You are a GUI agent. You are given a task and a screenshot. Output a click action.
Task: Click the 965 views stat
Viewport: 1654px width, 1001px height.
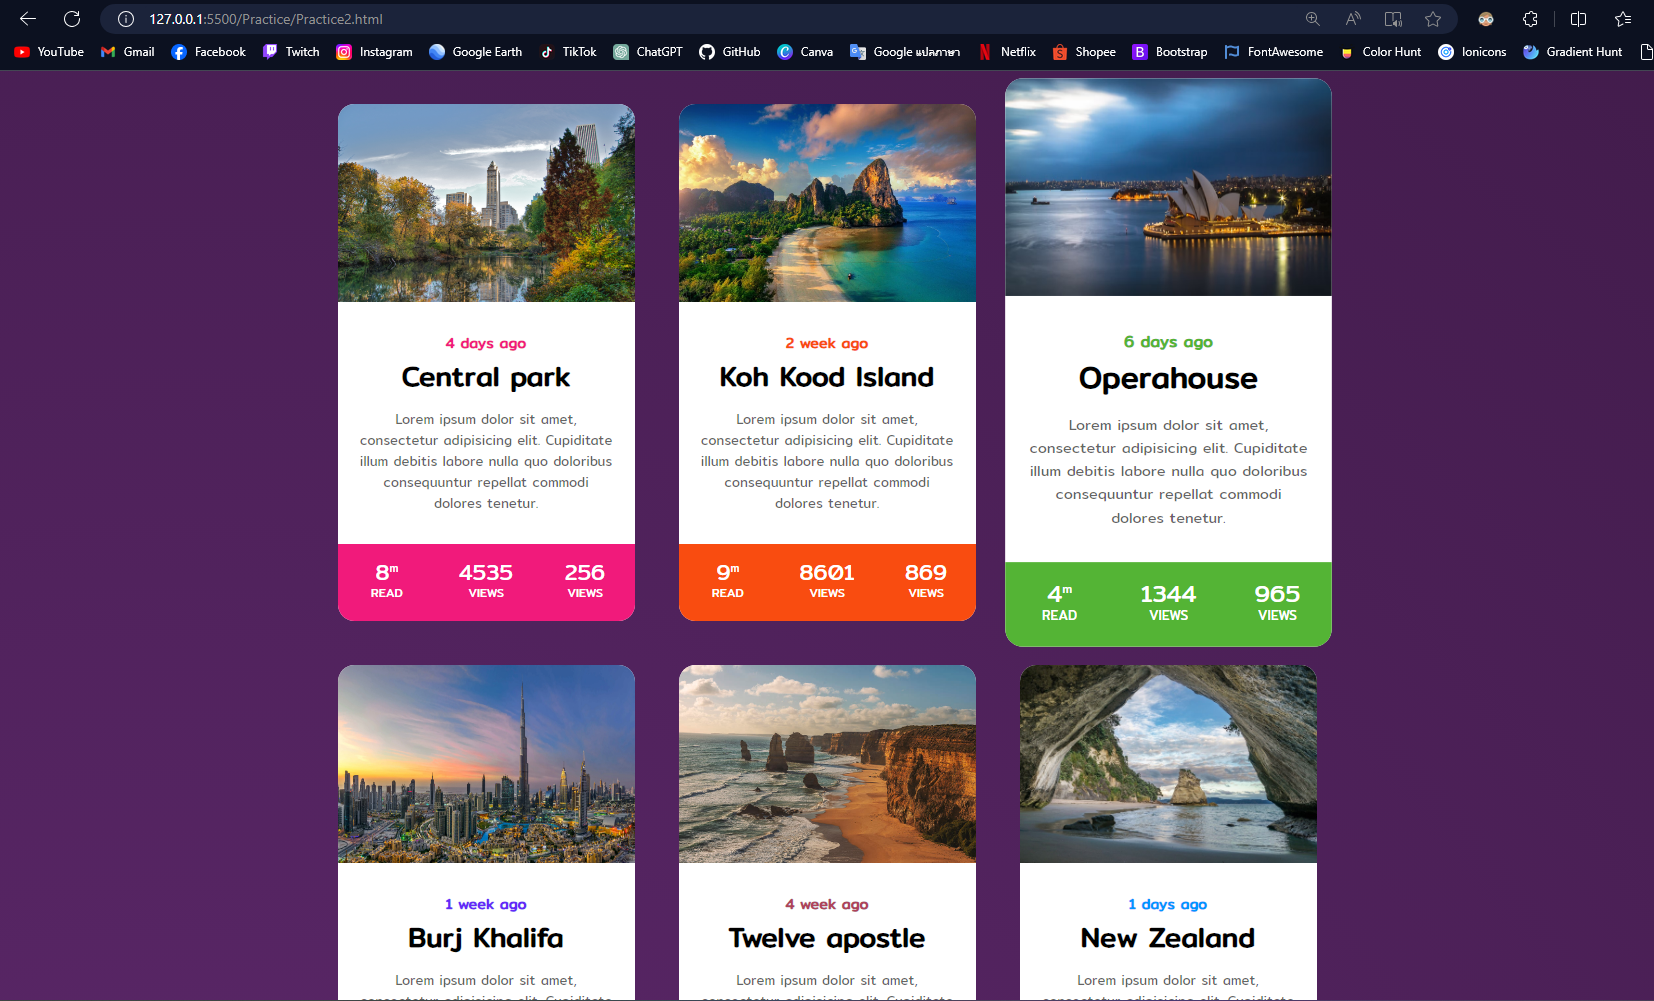click(x=1277, y=603)
